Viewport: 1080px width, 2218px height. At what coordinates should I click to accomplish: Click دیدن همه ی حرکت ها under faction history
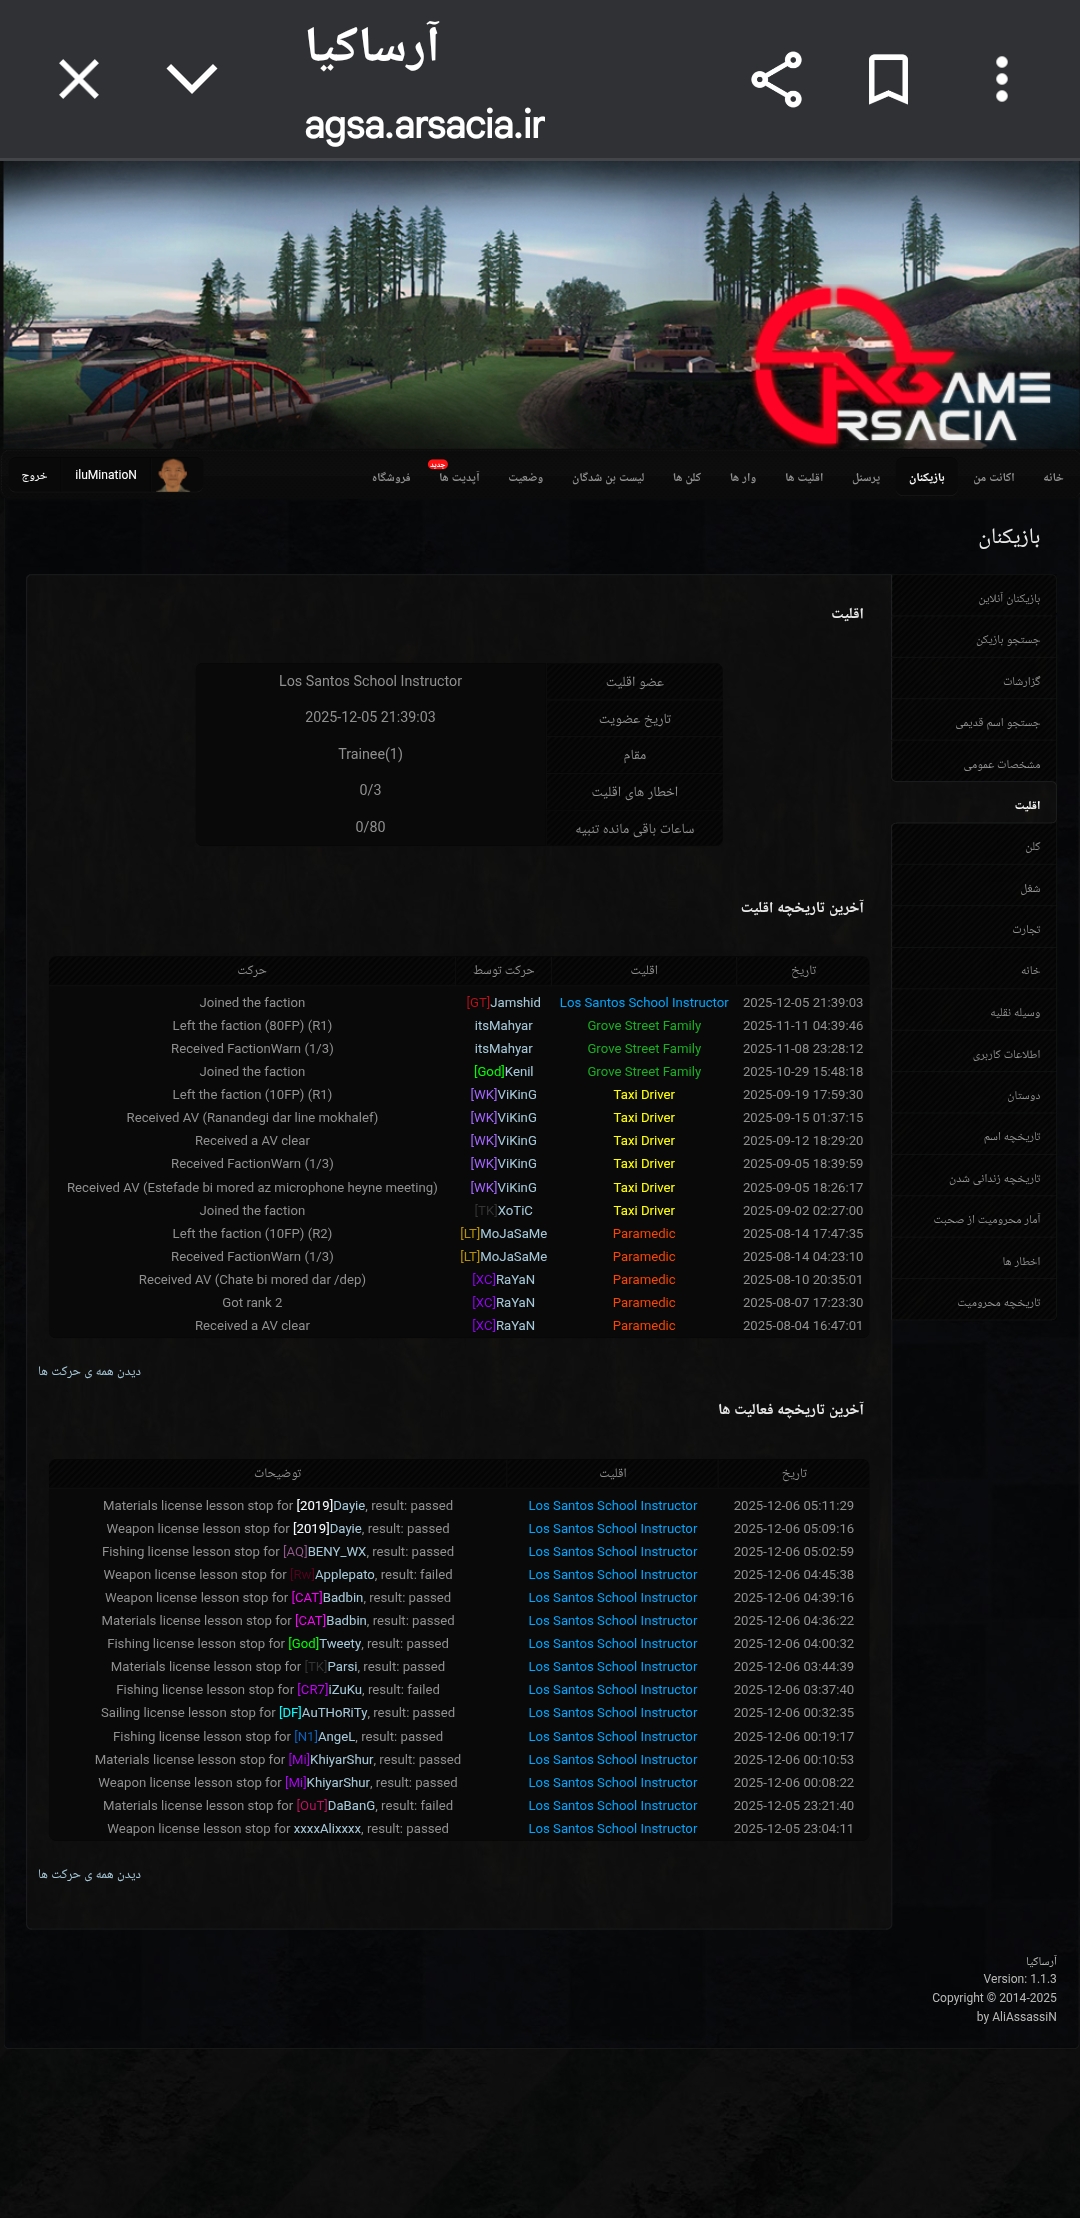pos(89,1371)
